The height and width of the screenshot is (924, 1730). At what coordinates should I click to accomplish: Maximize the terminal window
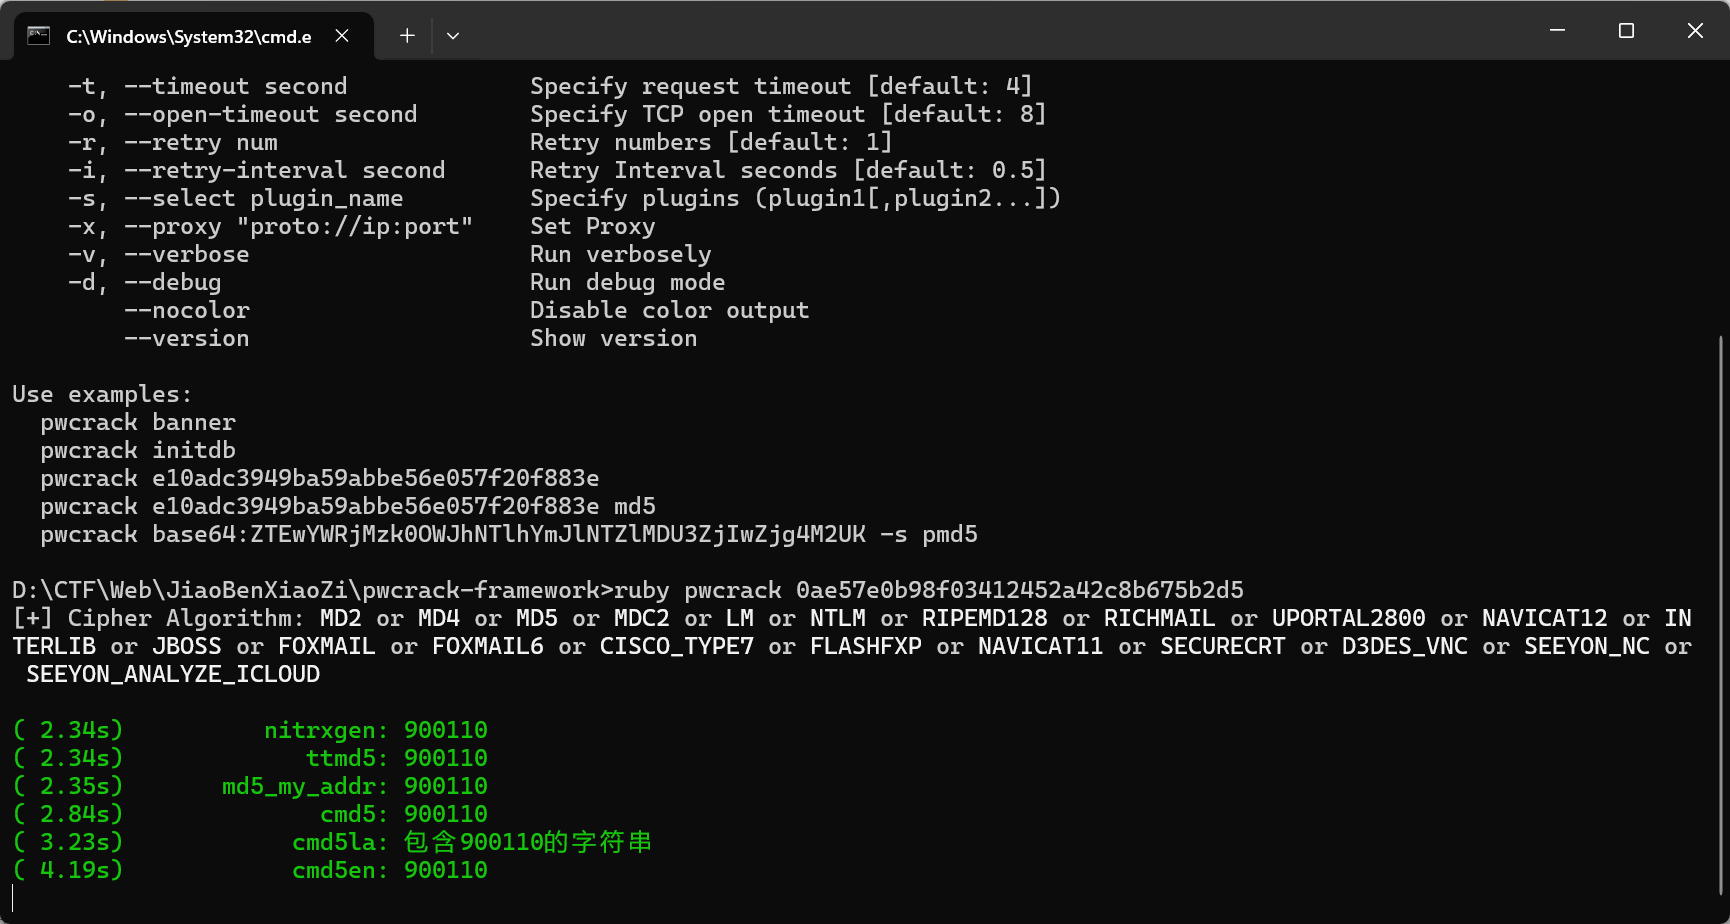pyautogui.click(x=1626, y=31)
